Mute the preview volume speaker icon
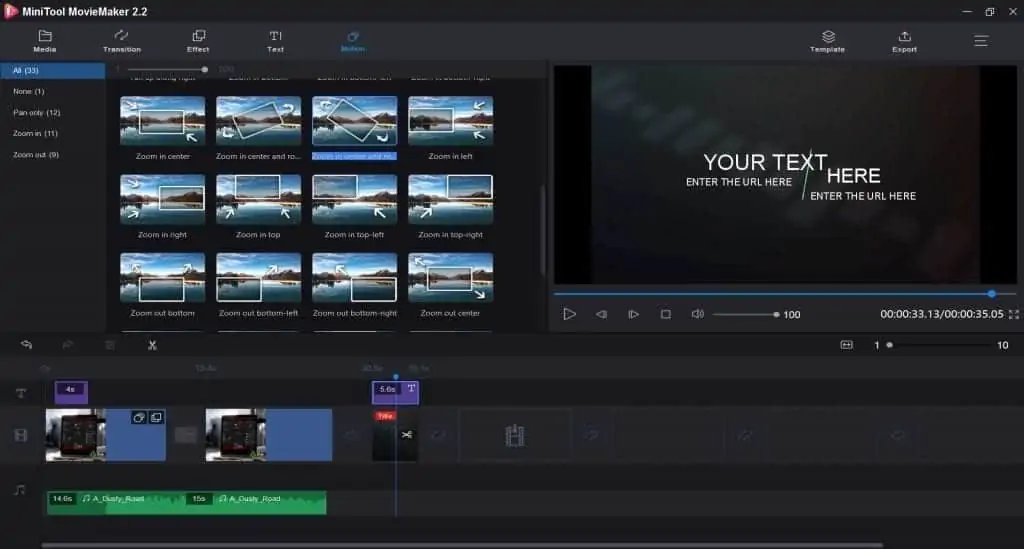1024x549 pixels. click(x=697, y=314)
